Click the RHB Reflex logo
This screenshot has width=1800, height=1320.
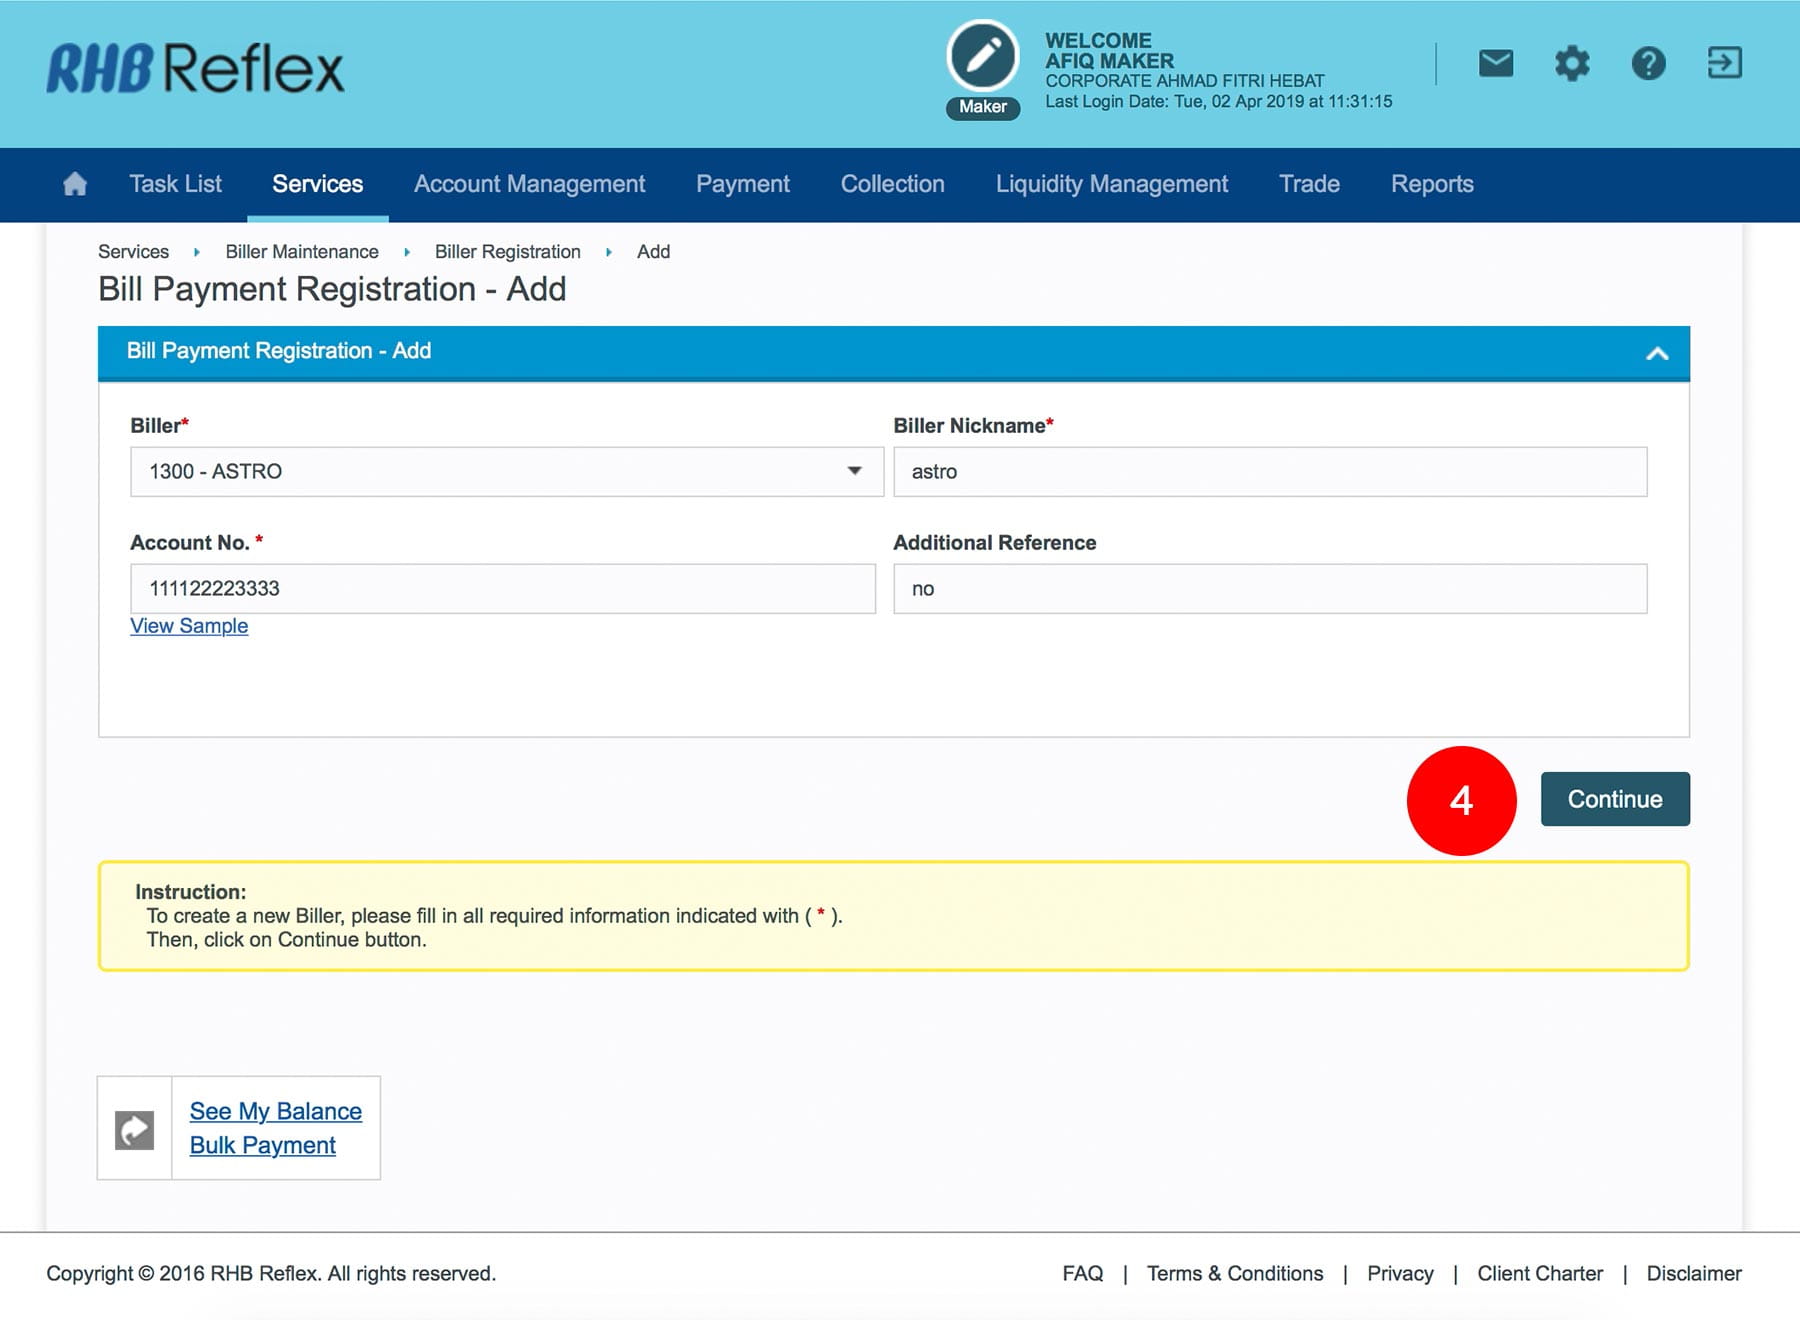point(195,69)
